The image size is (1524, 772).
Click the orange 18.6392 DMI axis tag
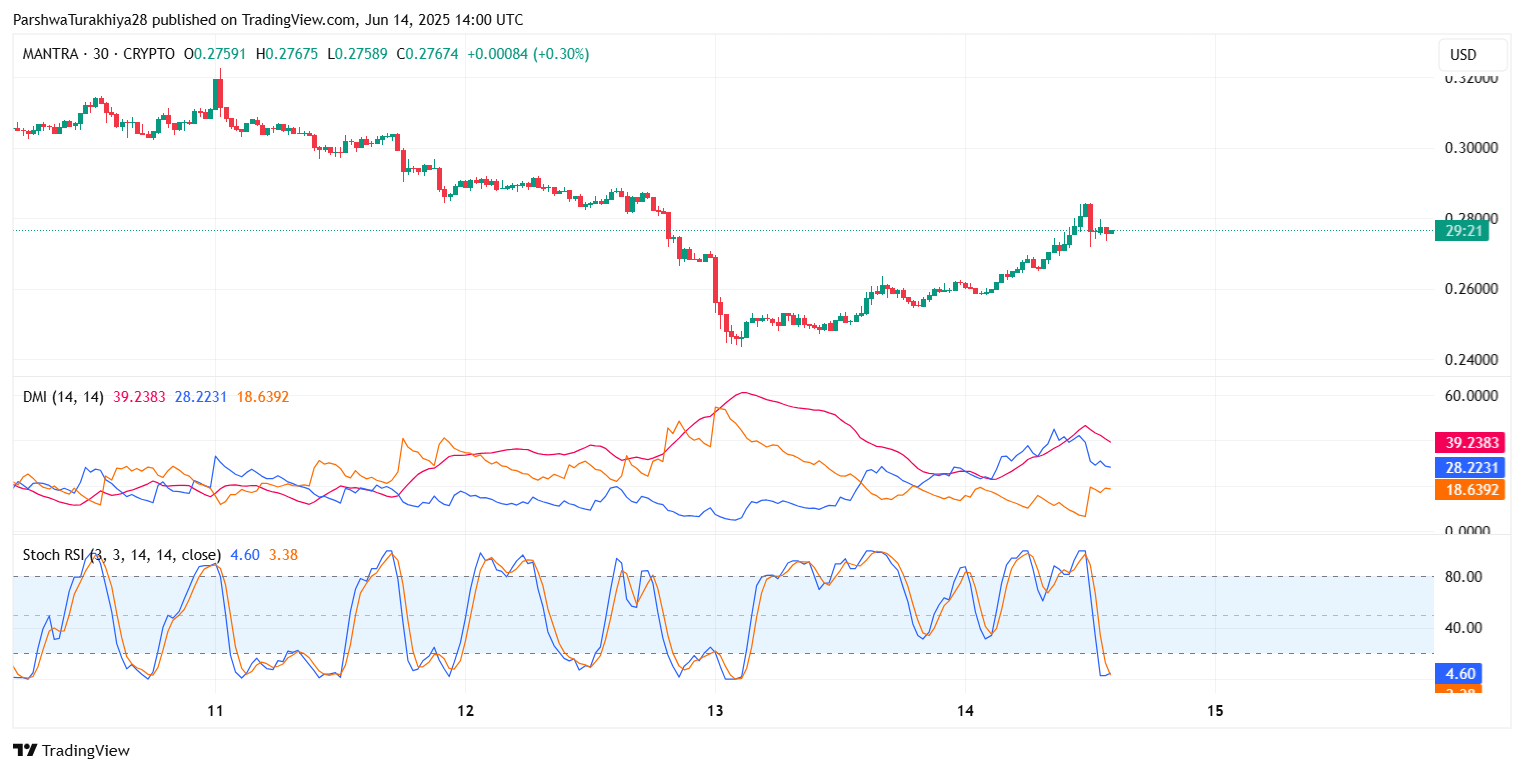(1468, 490)
